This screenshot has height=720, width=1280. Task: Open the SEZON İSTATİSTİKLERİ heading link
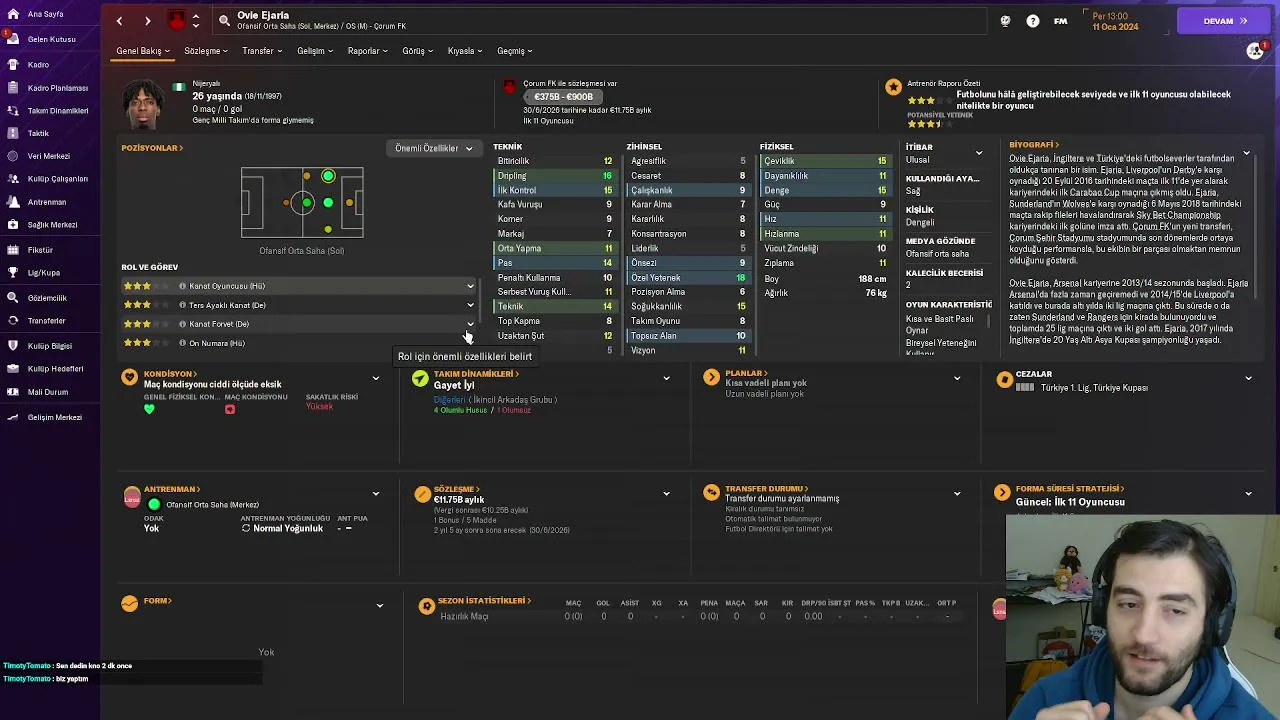(484, 601)
